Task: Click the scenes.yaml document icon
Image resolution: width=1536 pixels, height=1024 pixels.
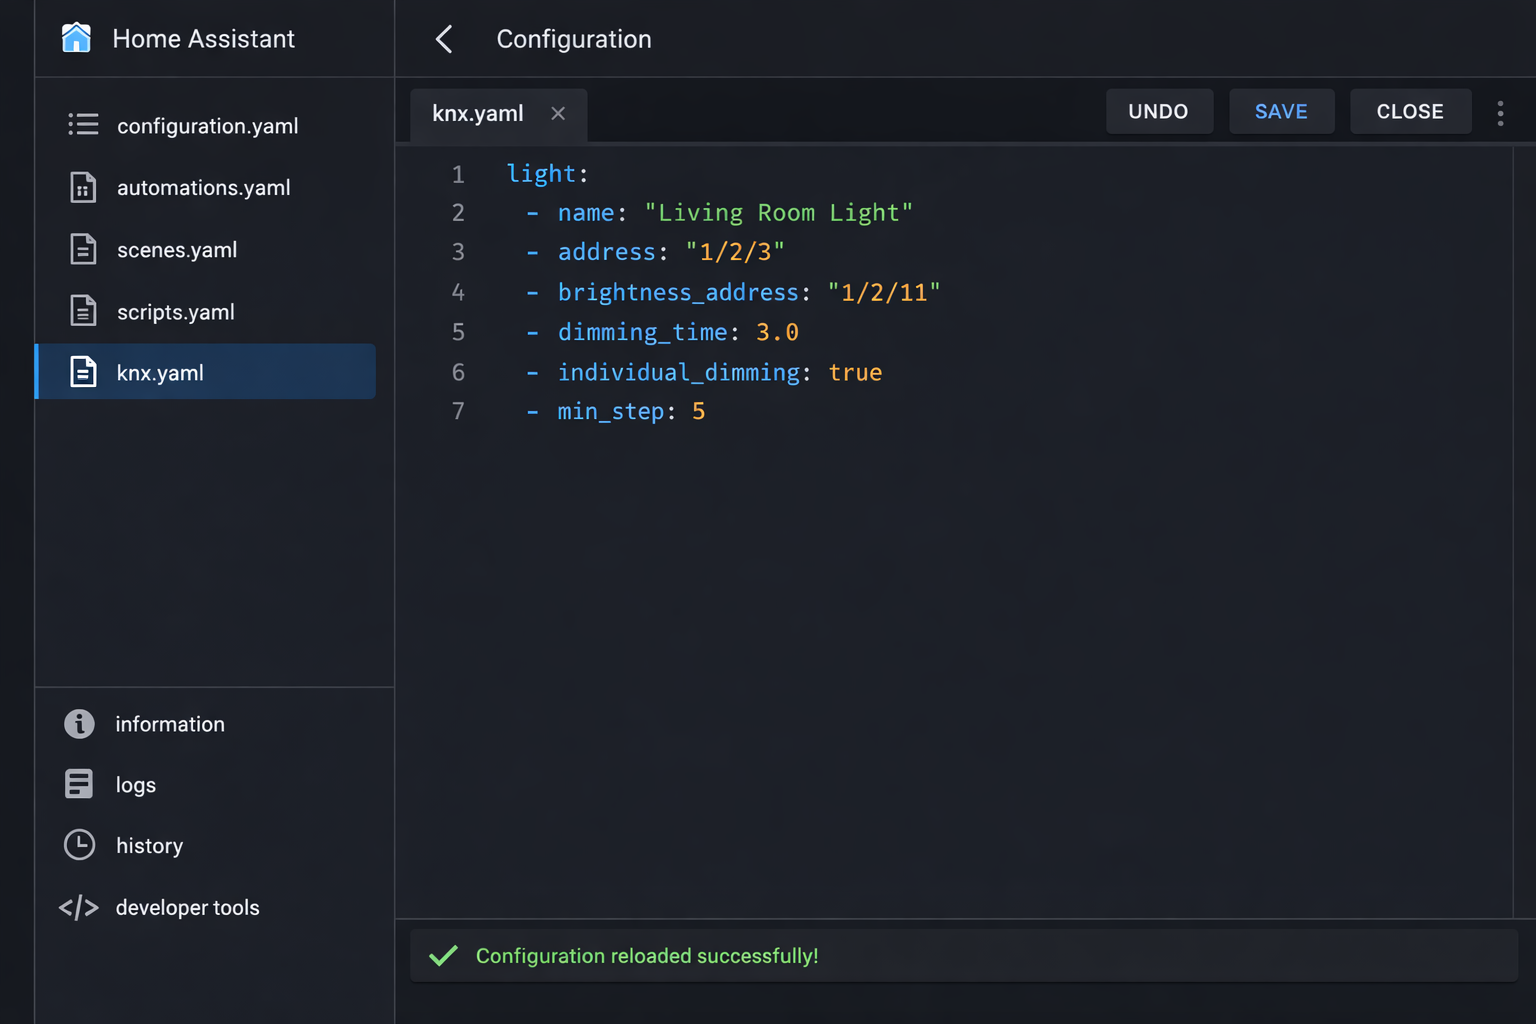Action: [83, 249]
